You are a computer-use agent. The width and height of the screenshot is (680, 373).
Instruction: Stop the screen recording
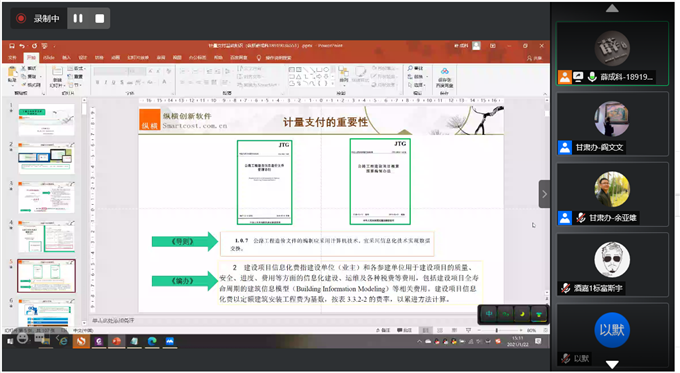[99, 18]
